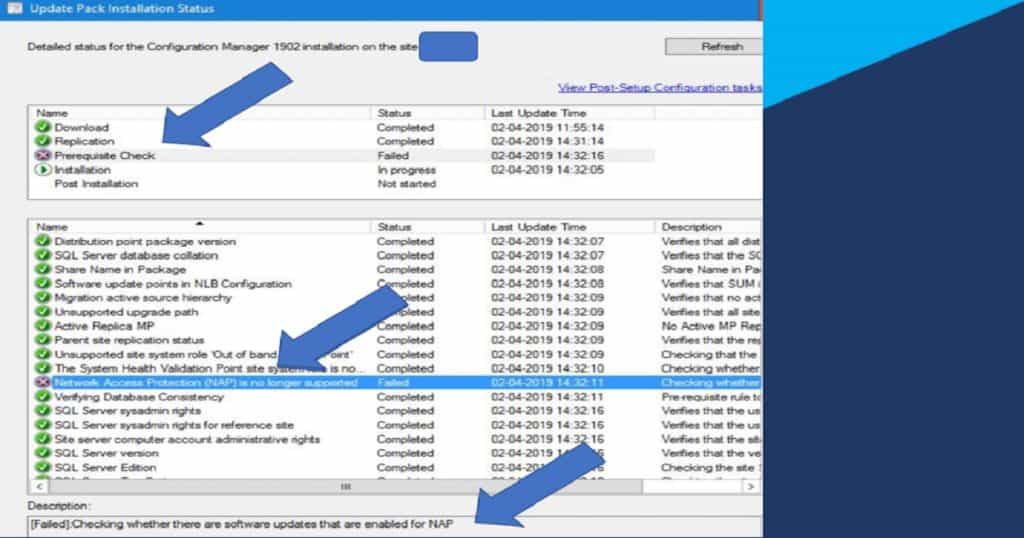This screenshot has height=538, width=1024.
Task: Click check icon for SQL Server version
Action: pyautogui.click(x=43, y=453)
